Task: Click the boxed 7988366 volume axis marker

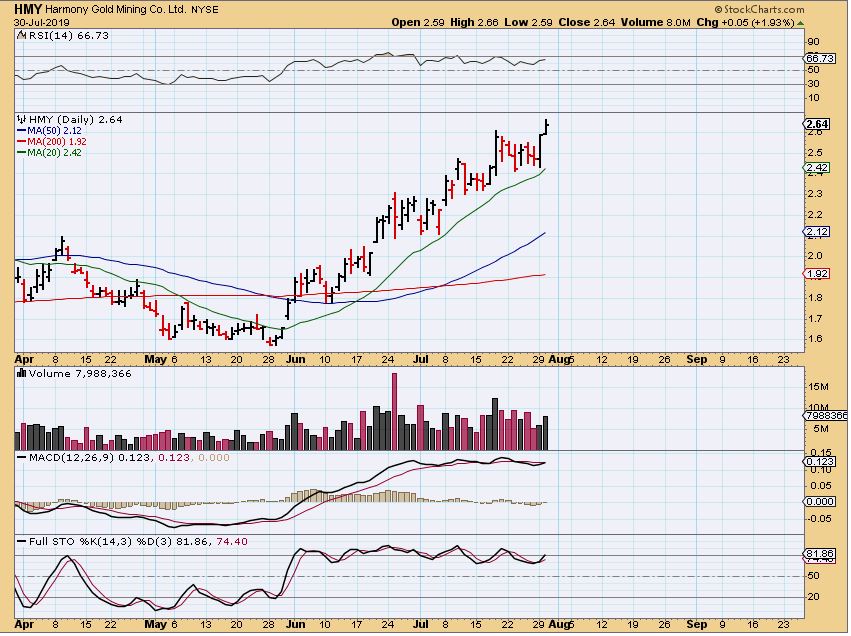Action: (827, 416)
